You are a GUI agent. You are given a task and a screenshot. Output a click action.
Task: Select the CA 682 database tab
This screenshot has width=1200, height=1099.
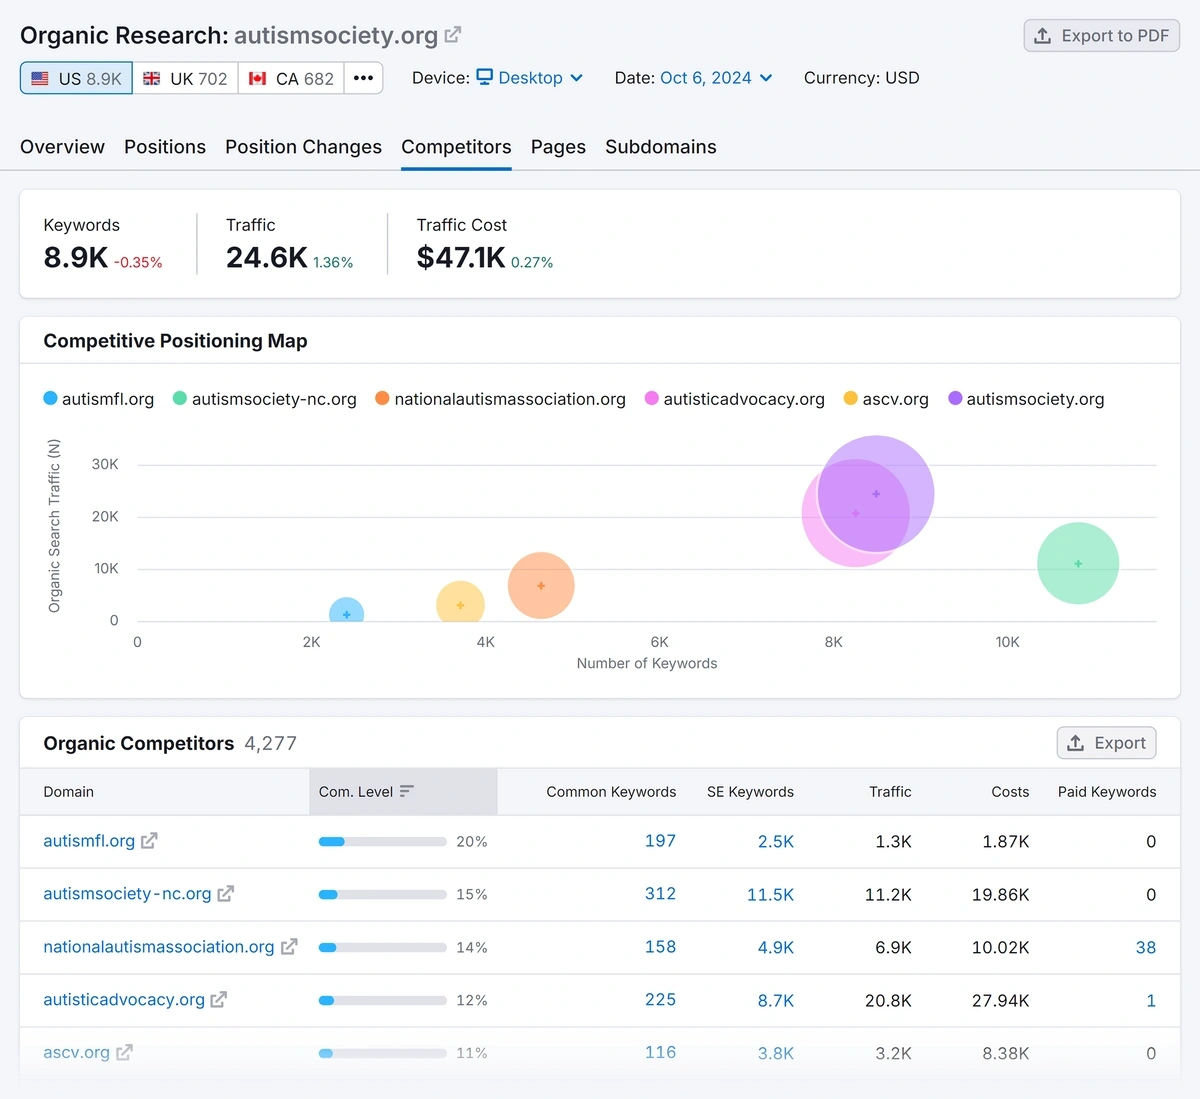click(x=291, y=78)
